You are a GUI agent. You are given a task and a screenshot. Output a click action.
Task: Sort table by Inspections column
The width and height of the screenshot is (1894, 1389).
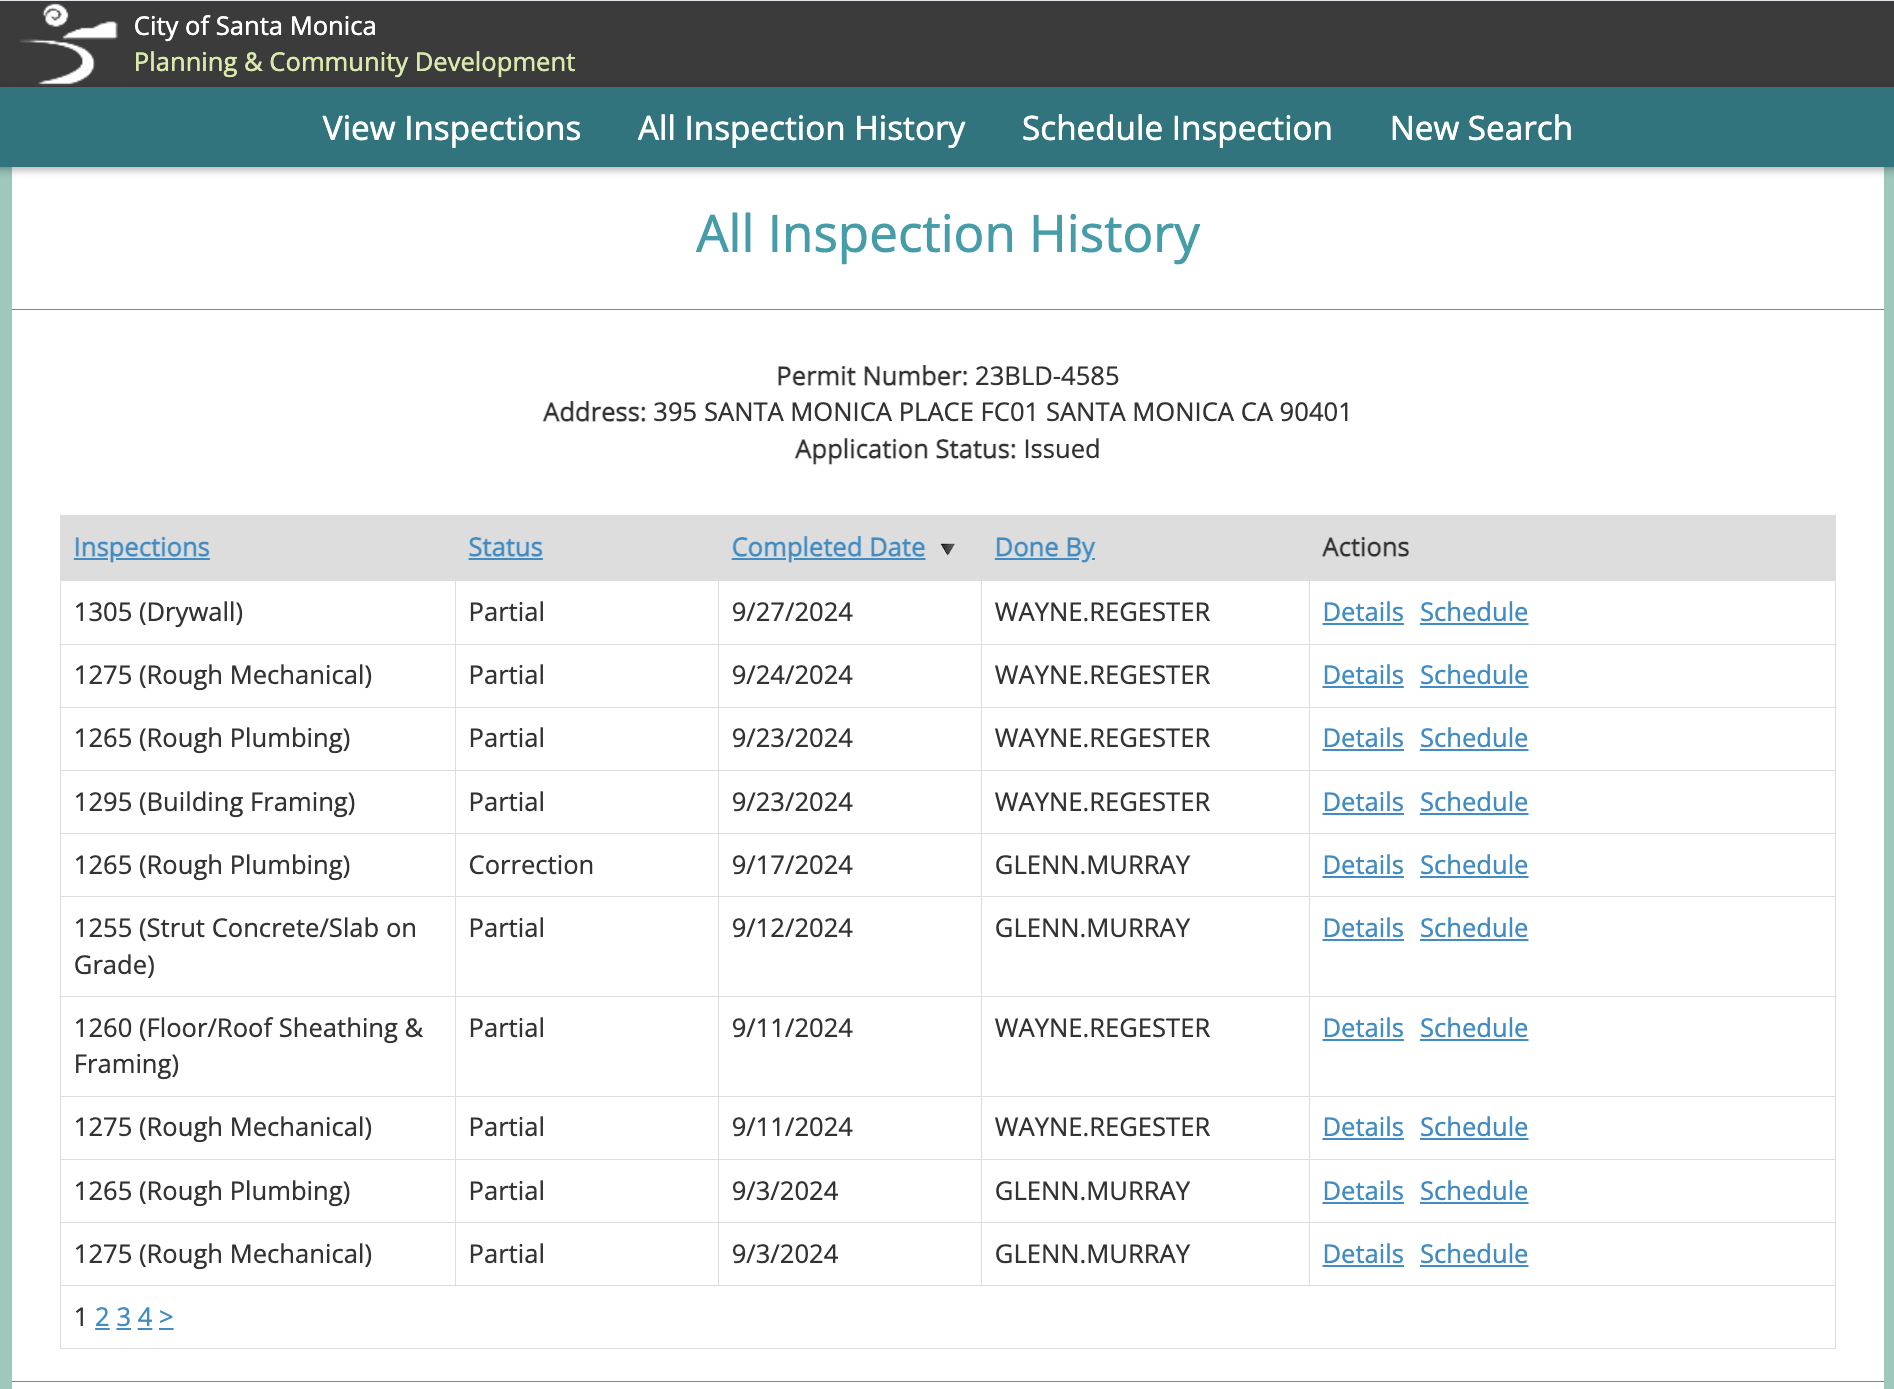tap(142, 547)
